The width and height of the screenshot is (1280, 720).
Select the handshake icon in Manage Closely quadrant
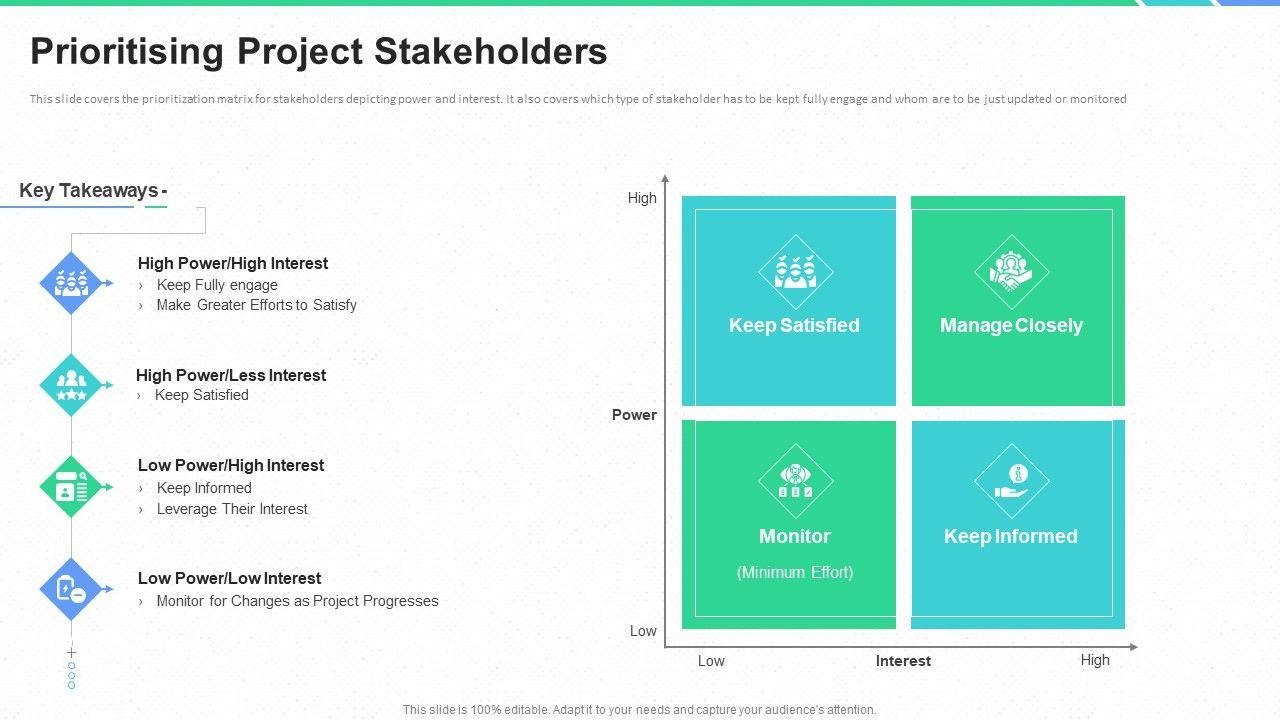tap(1011, 272)
